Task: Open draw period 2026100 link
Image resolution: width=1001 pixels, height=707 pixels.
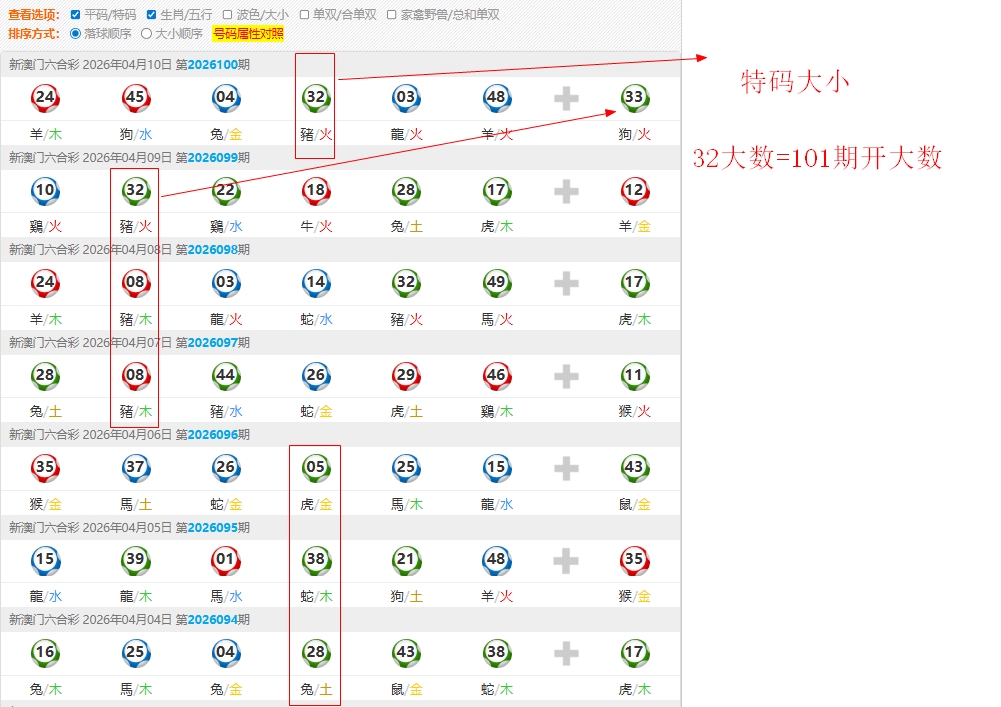Action: point(212,65)
